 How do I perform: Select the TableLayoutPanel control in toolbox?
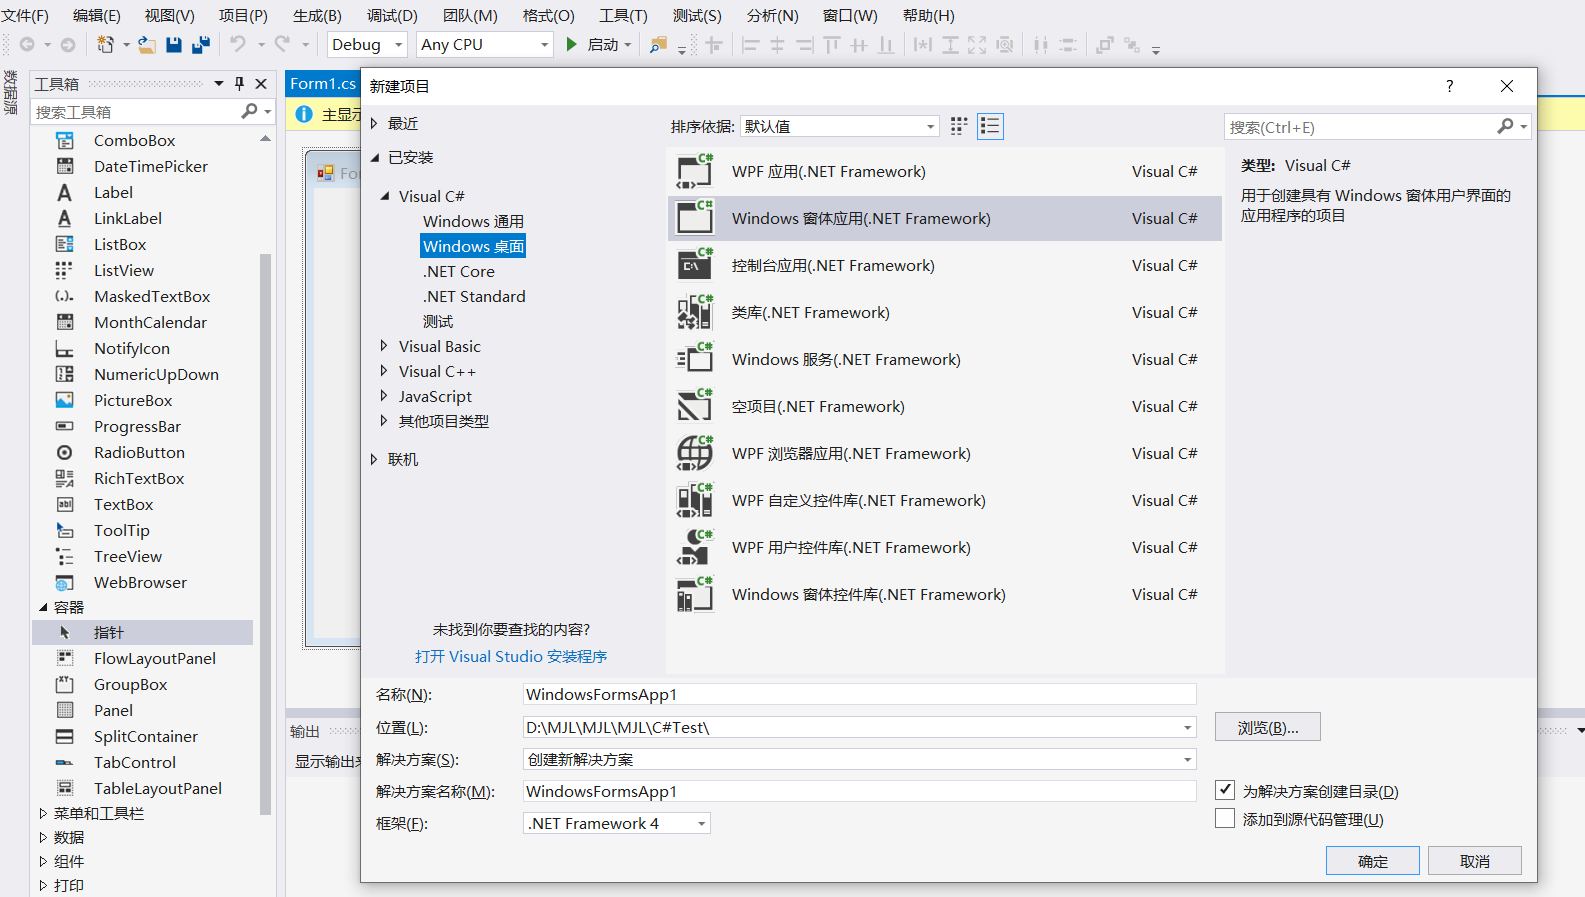[x=158, y=788]
